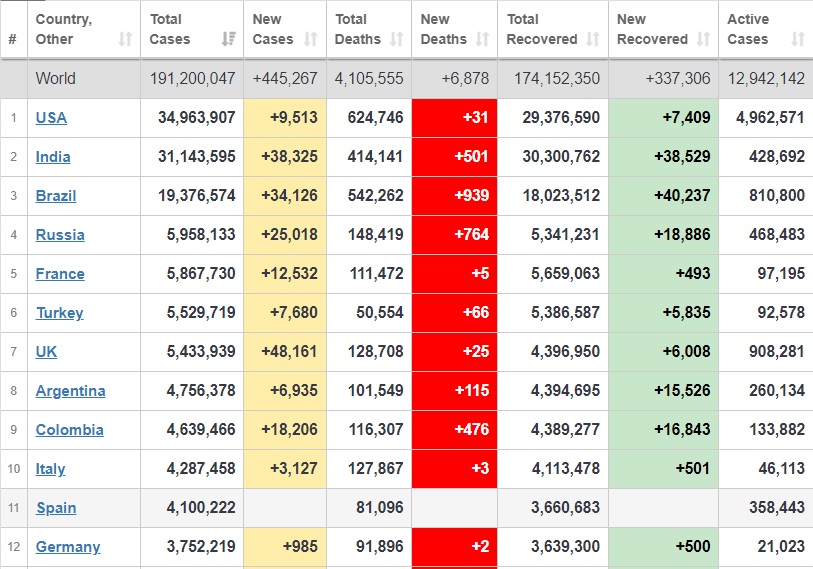
Task: Open Colombia's detail page link
Action: [x=69, y=430]
